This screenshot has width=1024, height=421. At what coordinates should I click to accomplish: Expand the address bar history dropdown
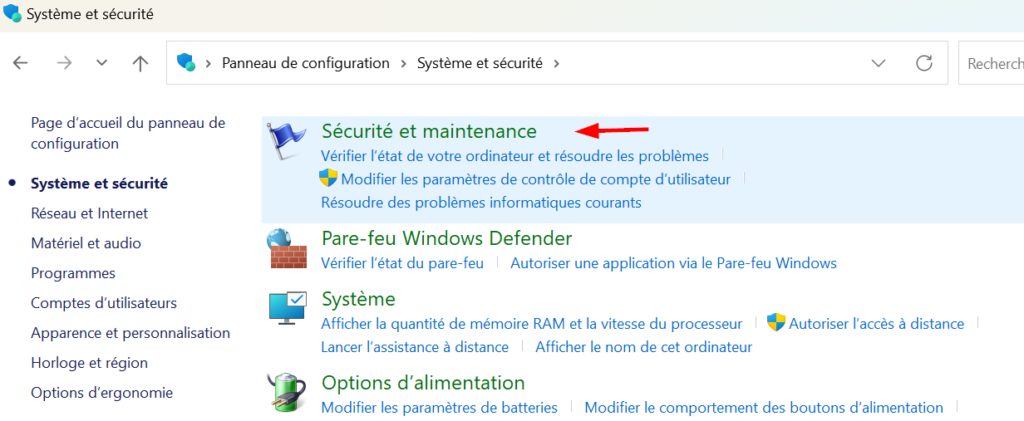(879, 63)
